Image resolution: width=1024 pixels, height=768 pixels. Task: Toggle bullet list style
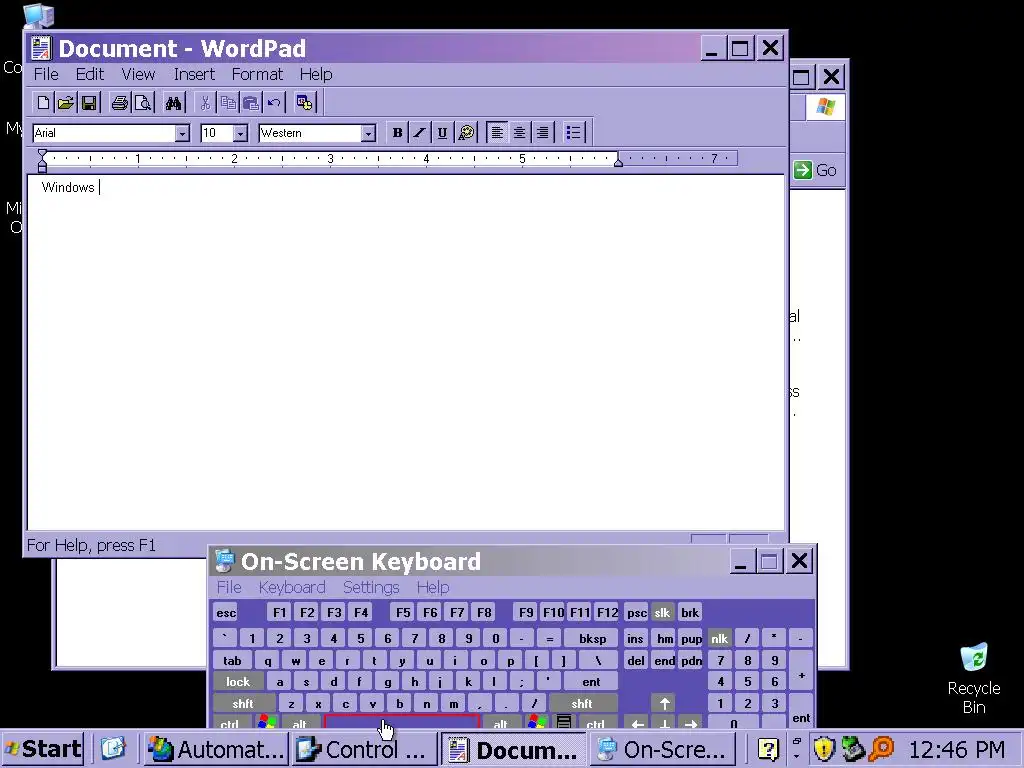point(573,133)
